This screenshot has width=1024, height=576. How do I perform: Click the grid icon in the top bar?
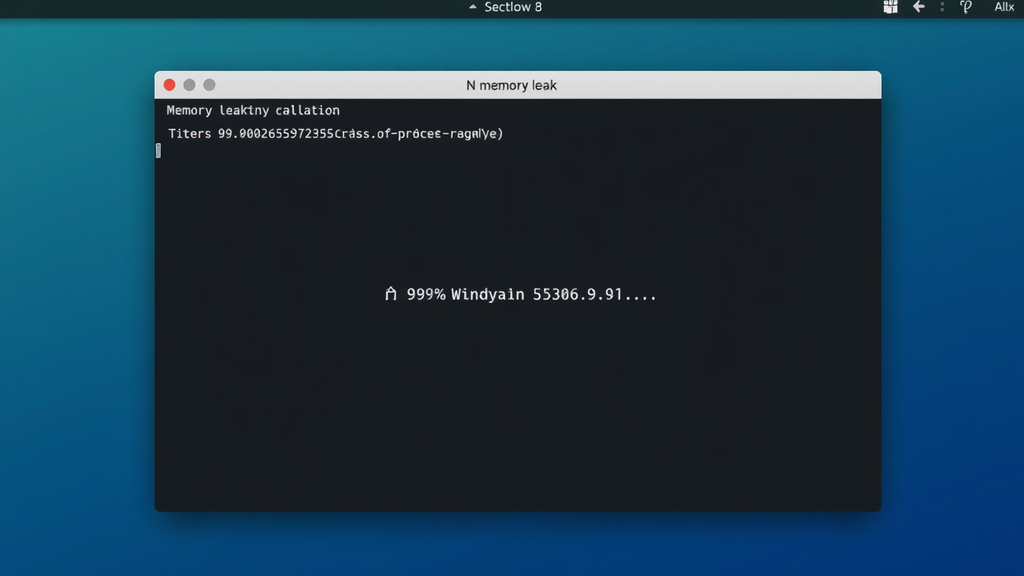890,7
